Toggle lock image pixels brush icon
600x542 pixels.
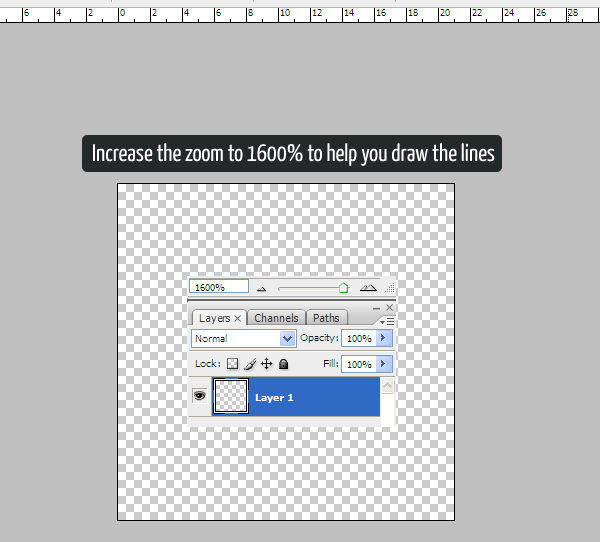(x=250, y=364)
